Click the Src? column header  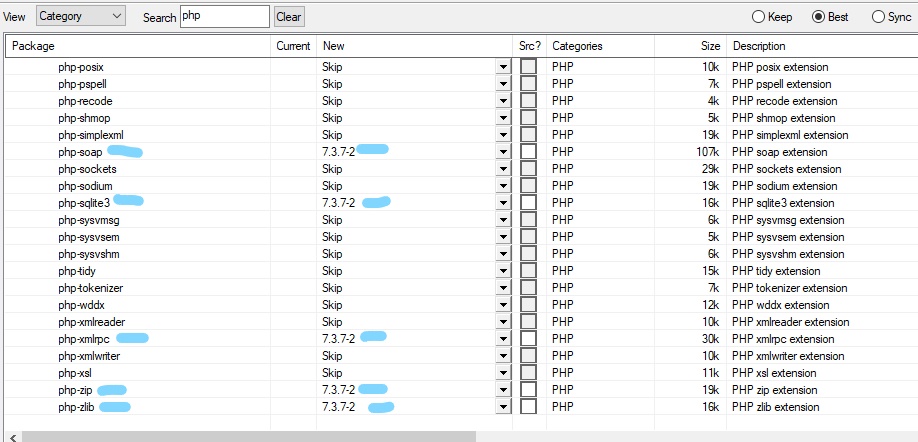[x=529, y=46]
